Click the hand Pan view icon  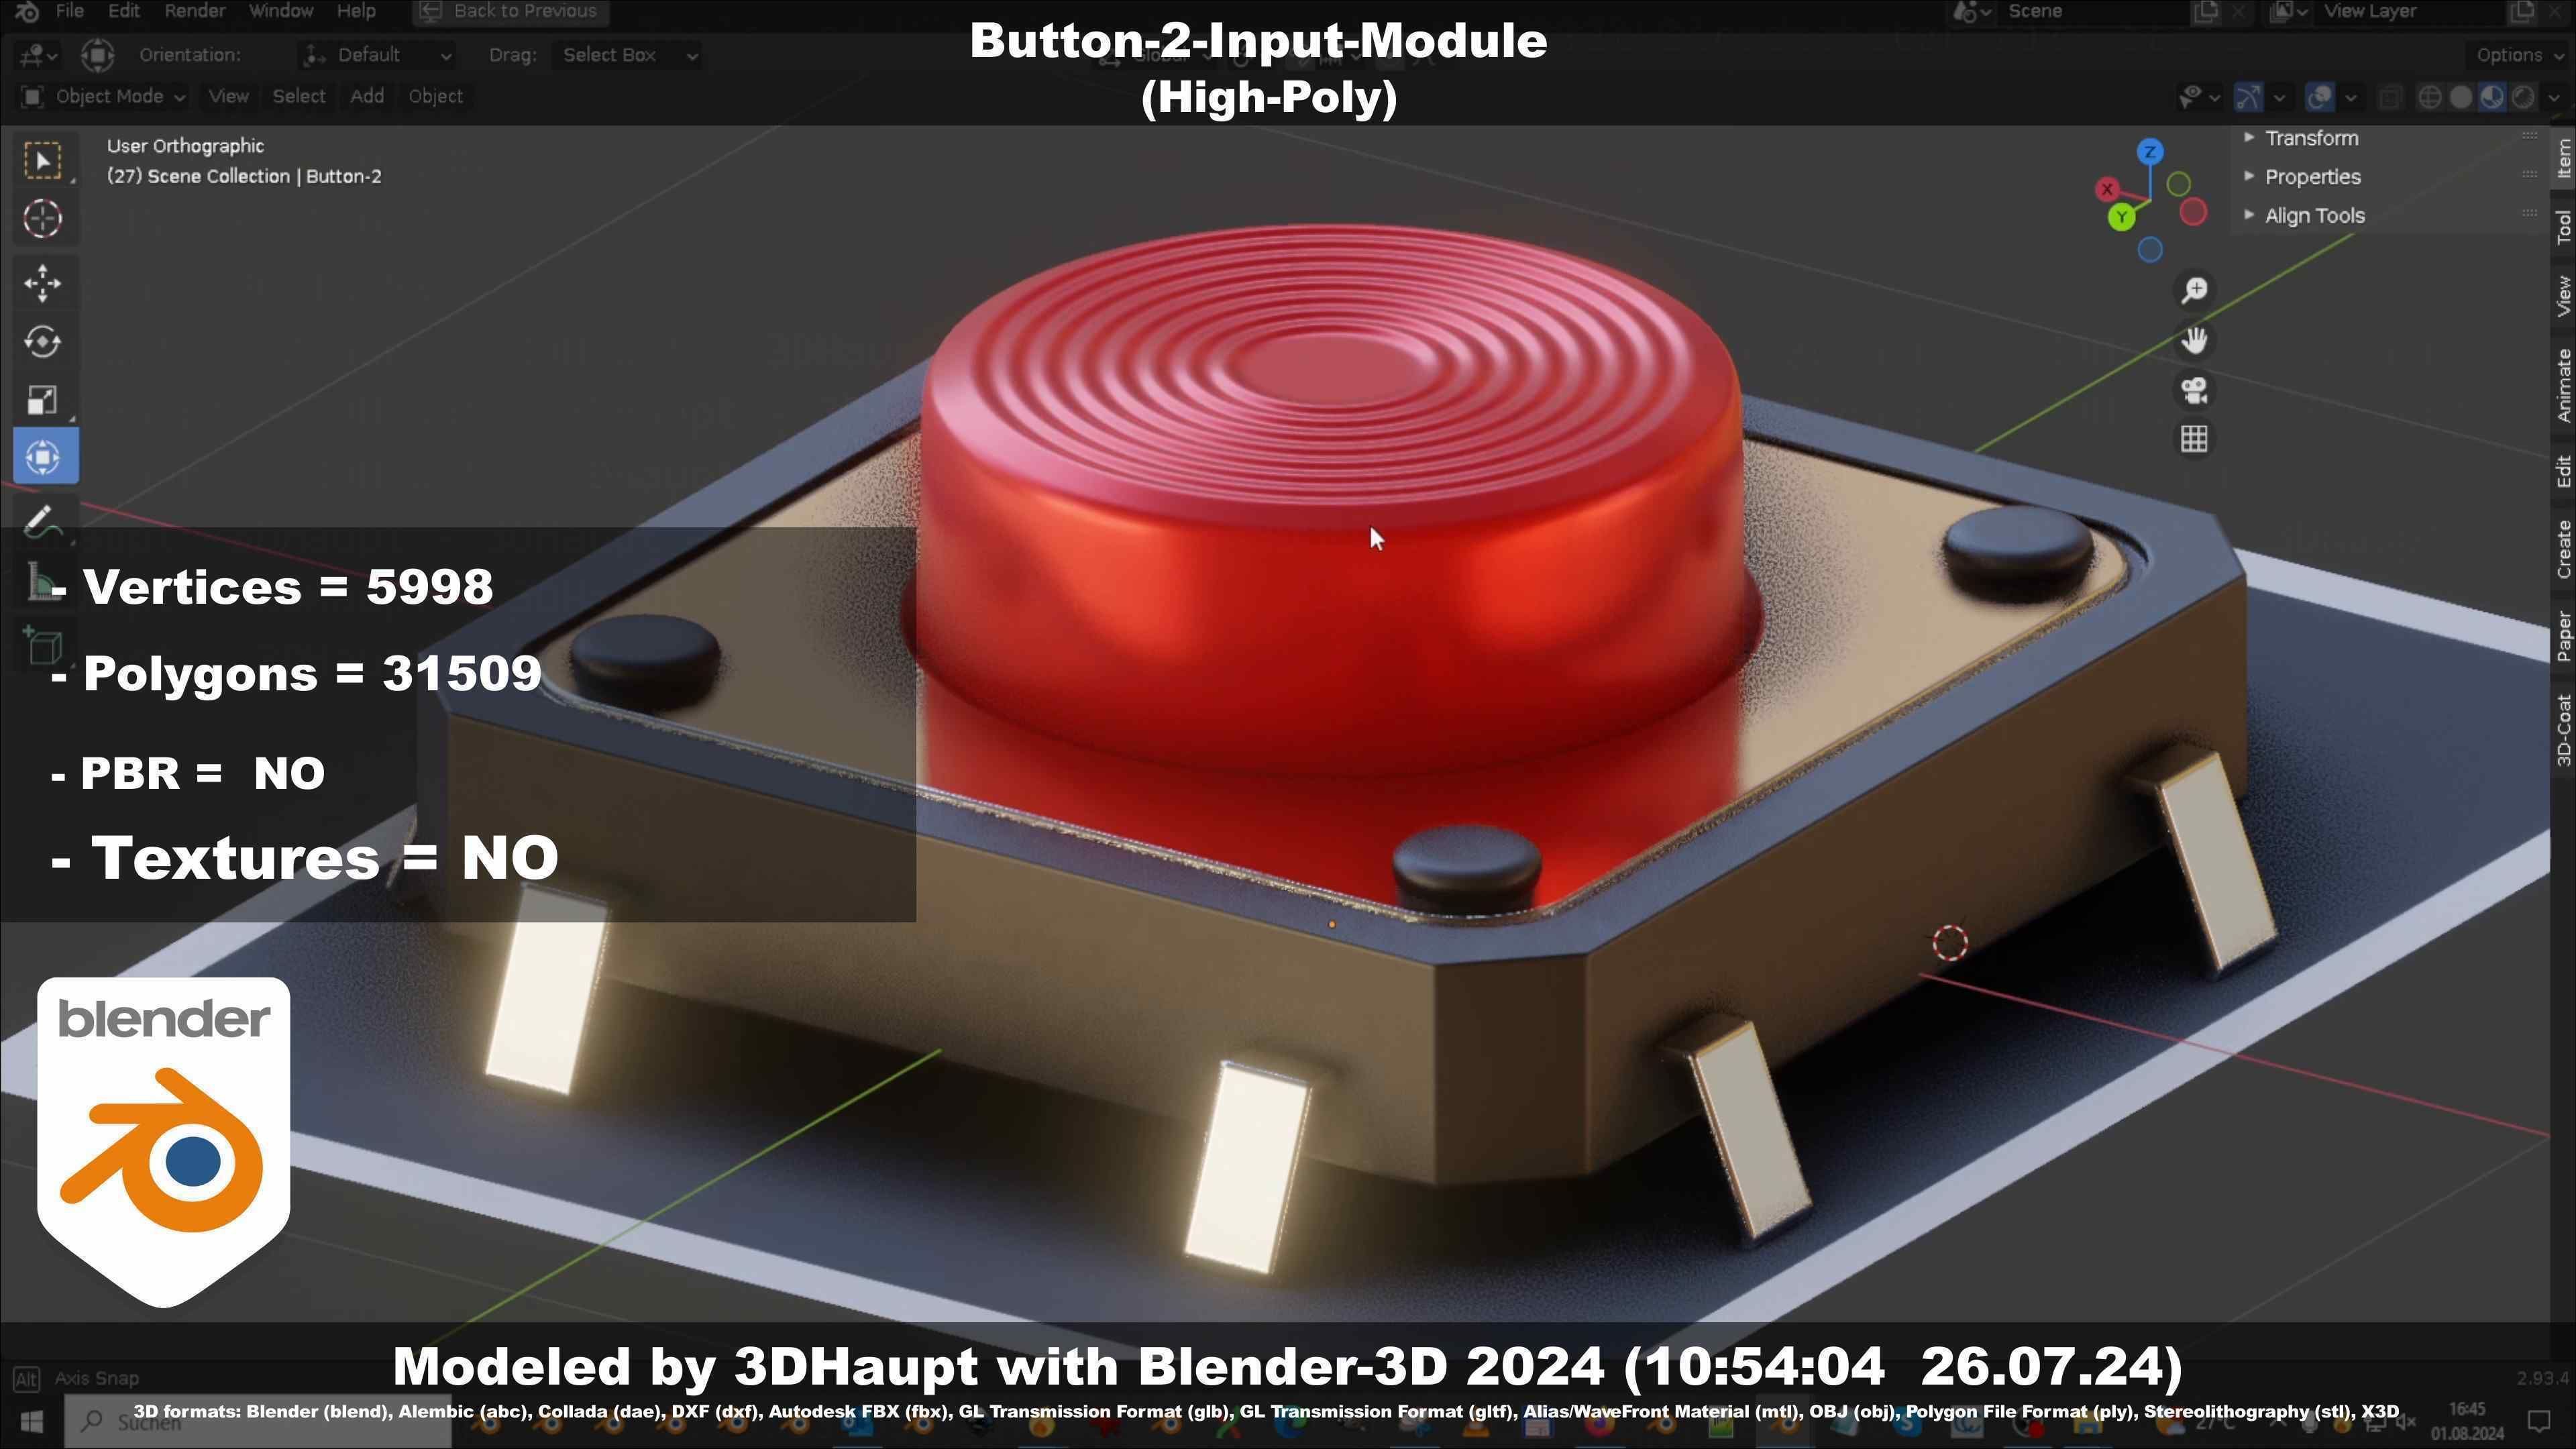point(2194,341)
